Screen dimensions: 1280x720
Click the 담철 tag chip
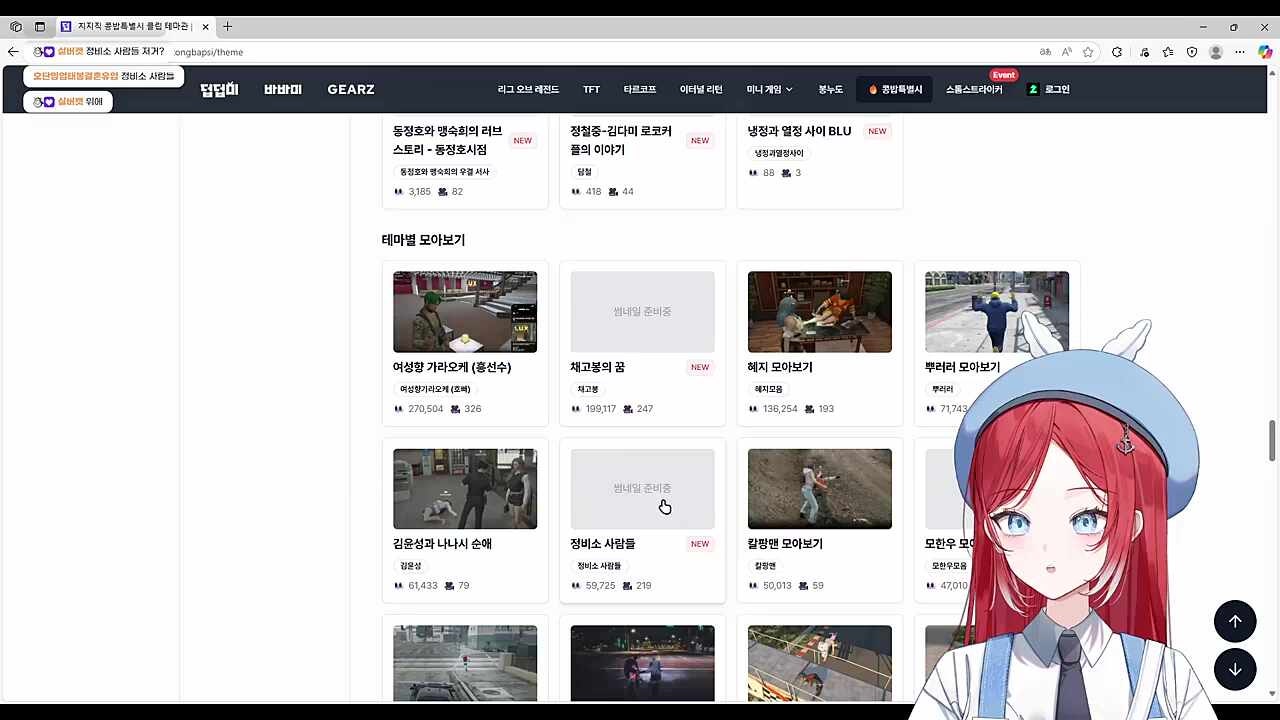point(584,172)
